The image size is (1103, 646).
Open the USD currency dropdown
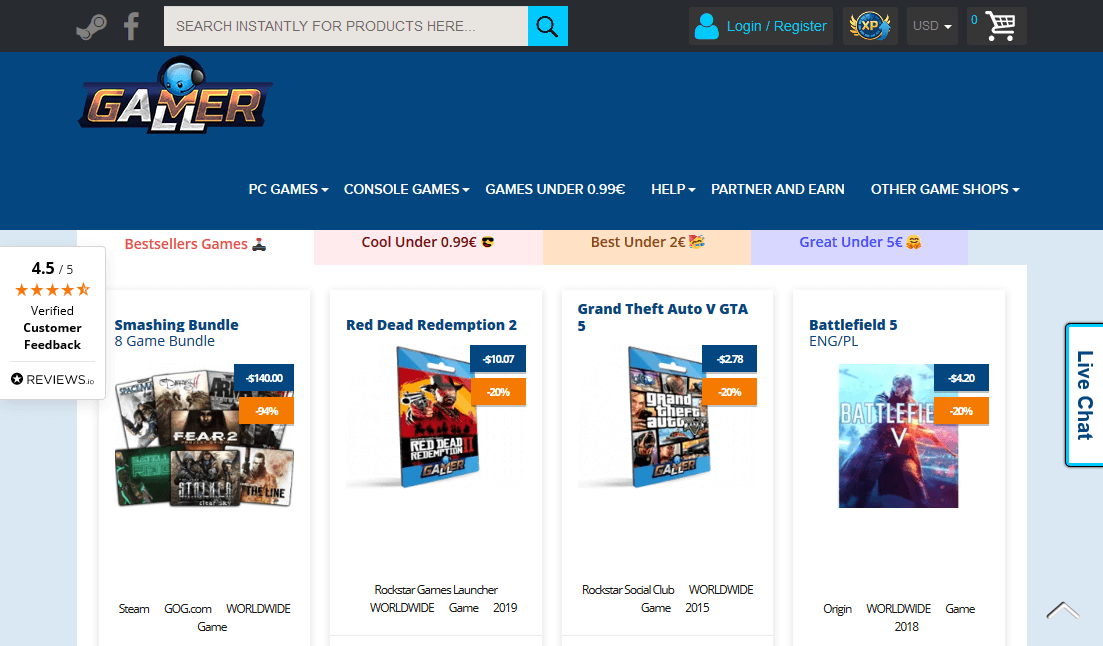[x=932, y=26]
